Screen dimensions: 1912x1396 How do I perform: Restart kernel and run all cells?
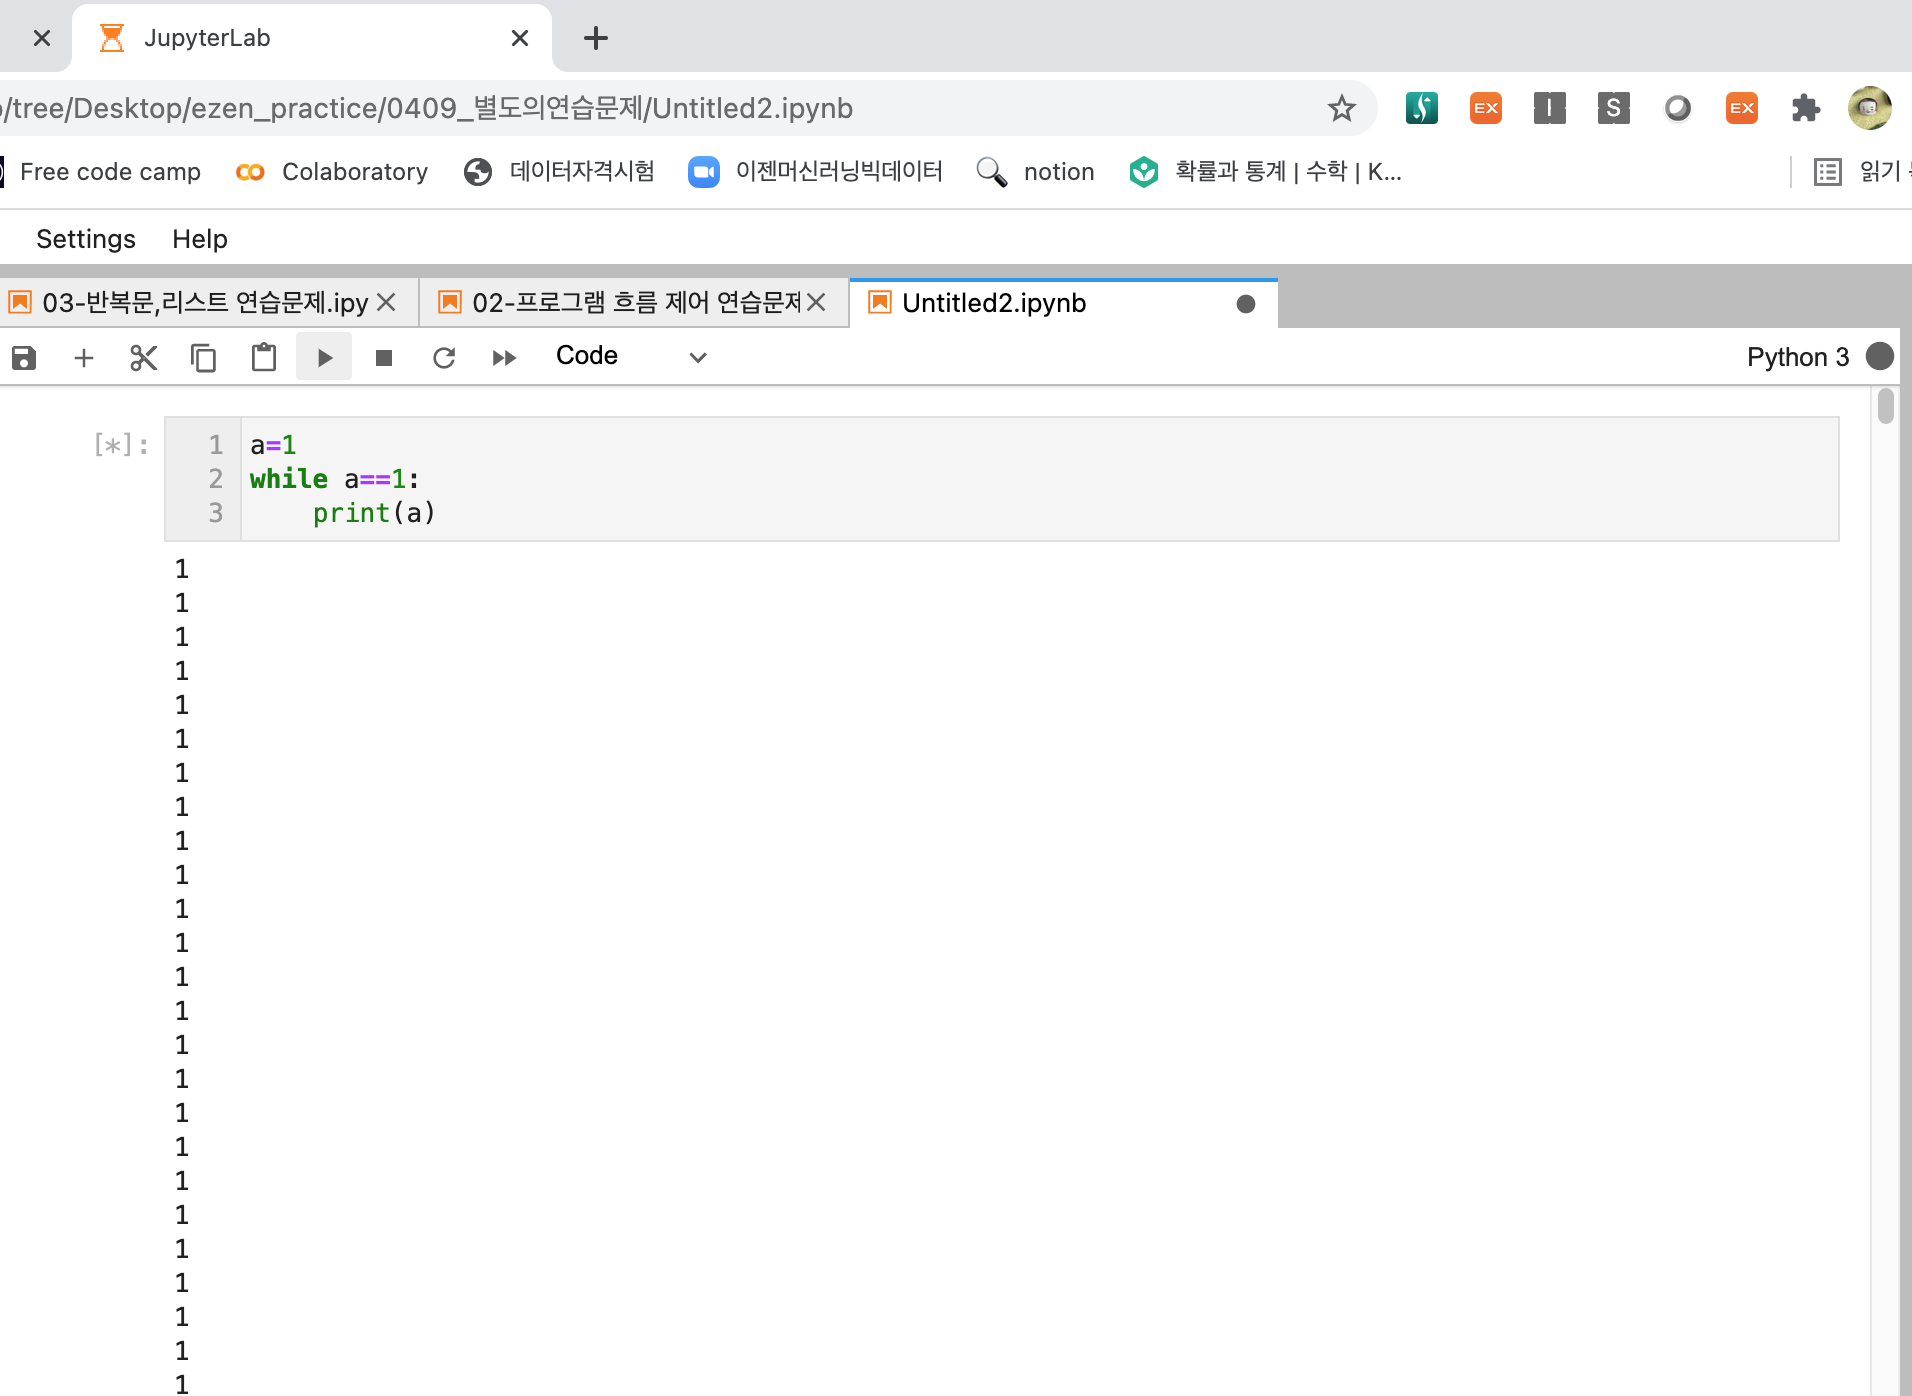click(503, 357)
